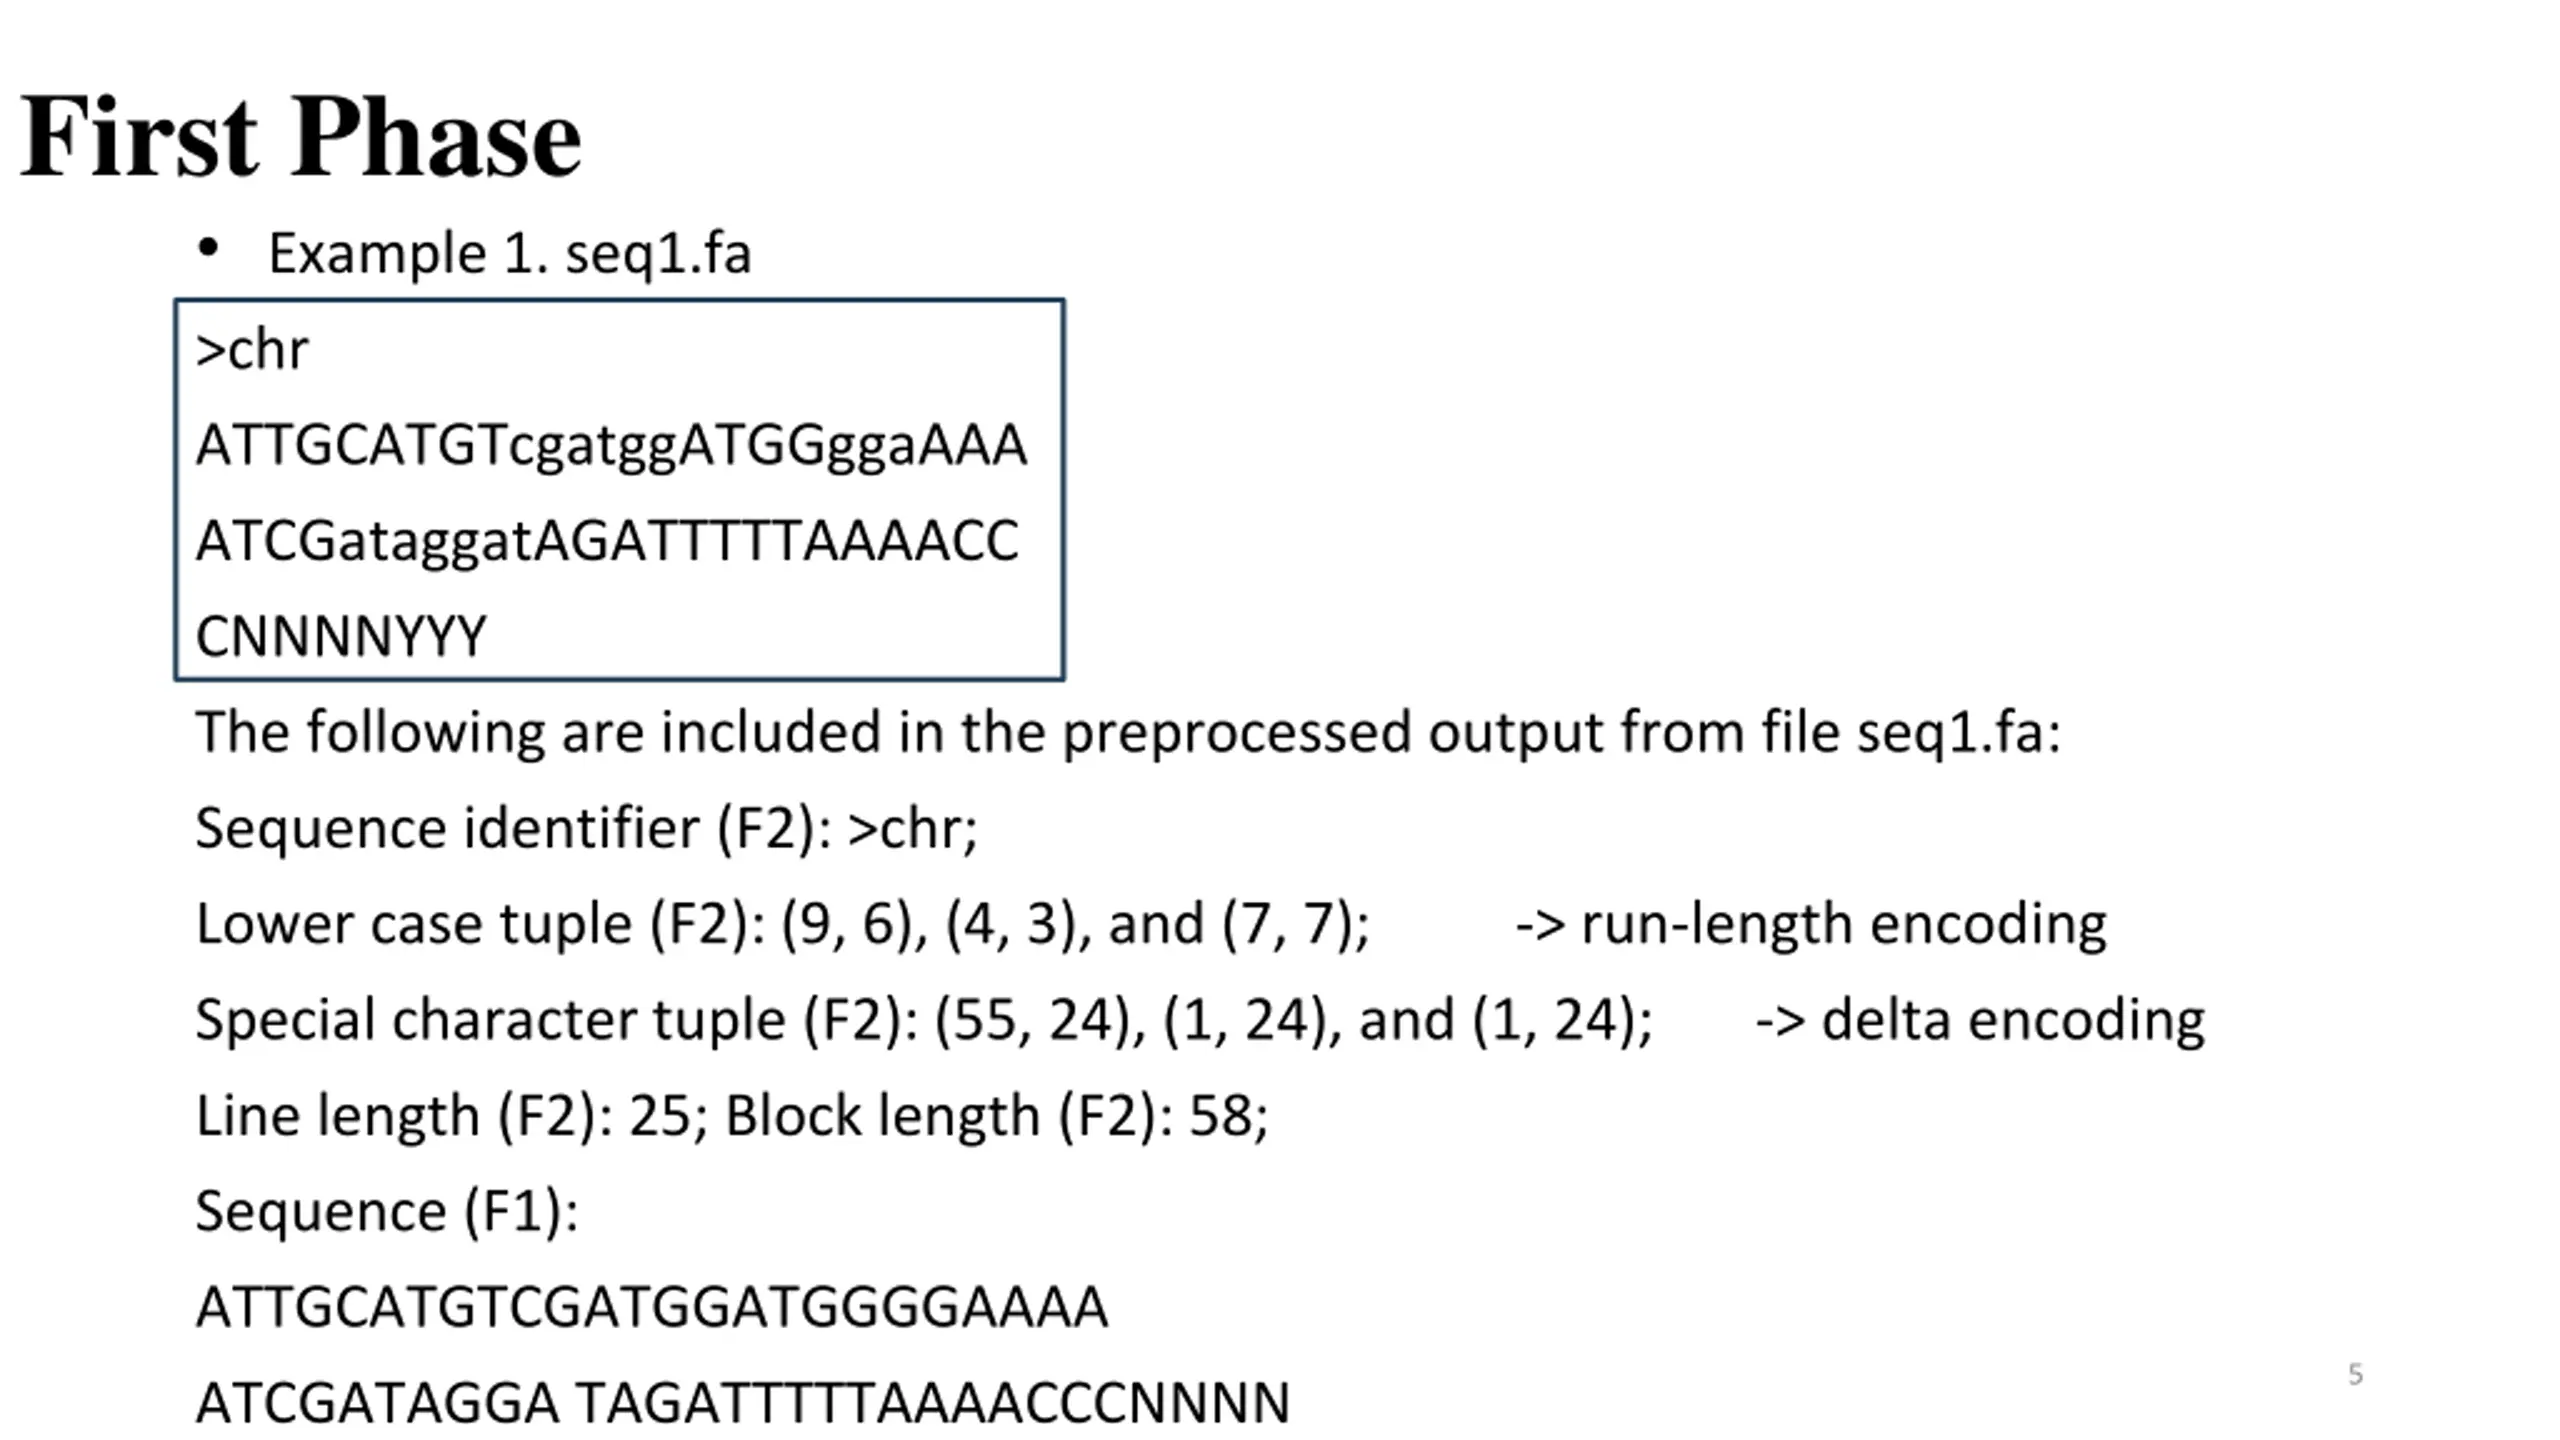Click the bullet dot before Example 1
This screenshot has height=1440, width=2560.
208,248
